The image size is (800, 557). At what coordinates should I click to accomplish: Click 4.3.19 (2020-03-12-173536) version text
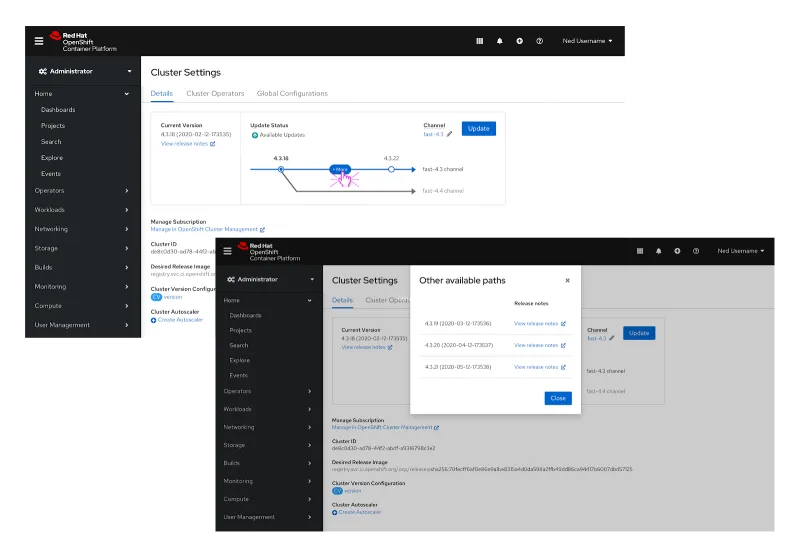[x=458, y=323]
